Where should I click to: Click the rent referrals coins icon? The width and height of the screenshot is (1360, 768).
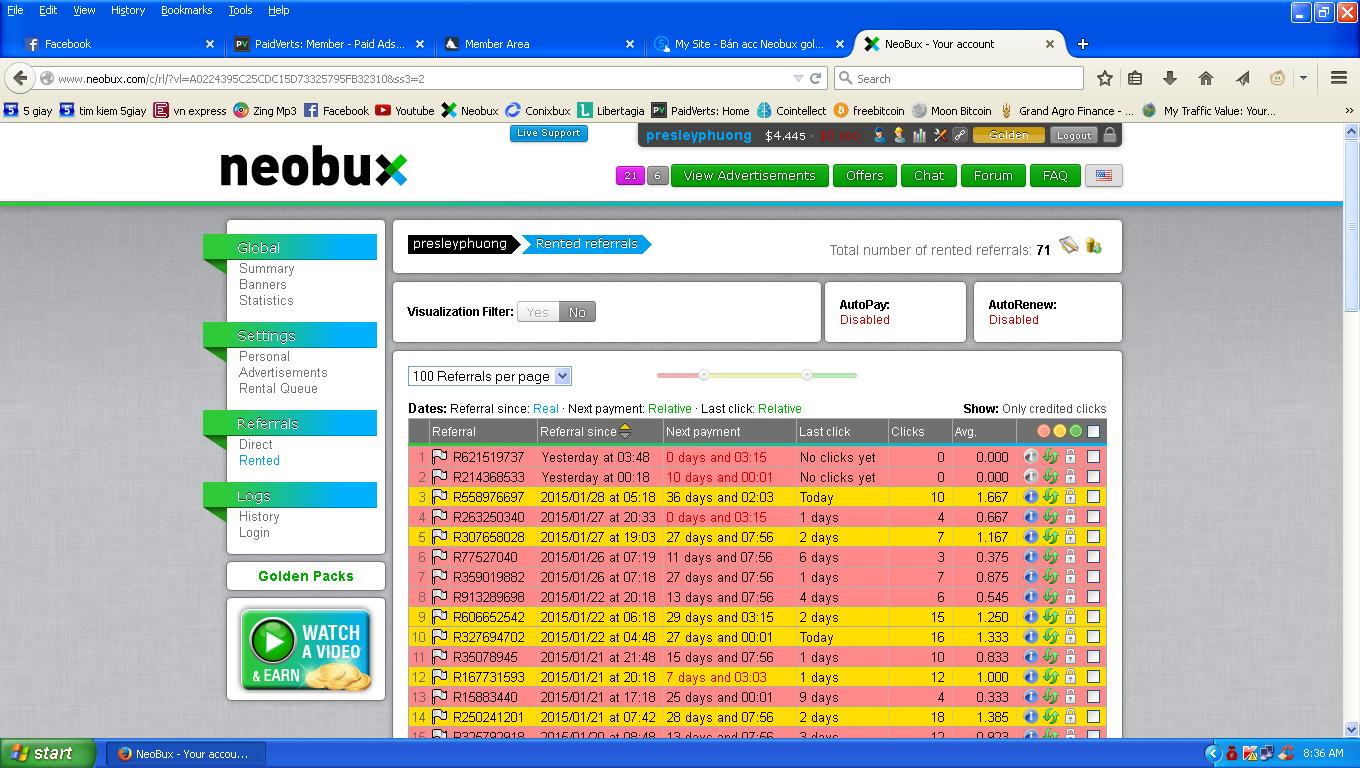coord(1093,246)
